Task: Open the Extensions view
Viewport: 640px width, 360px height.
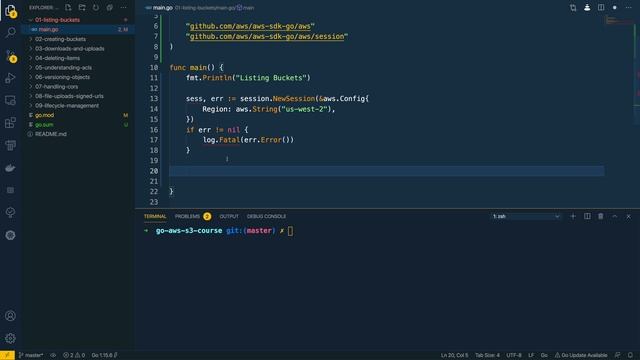Action: coord(11,122)
